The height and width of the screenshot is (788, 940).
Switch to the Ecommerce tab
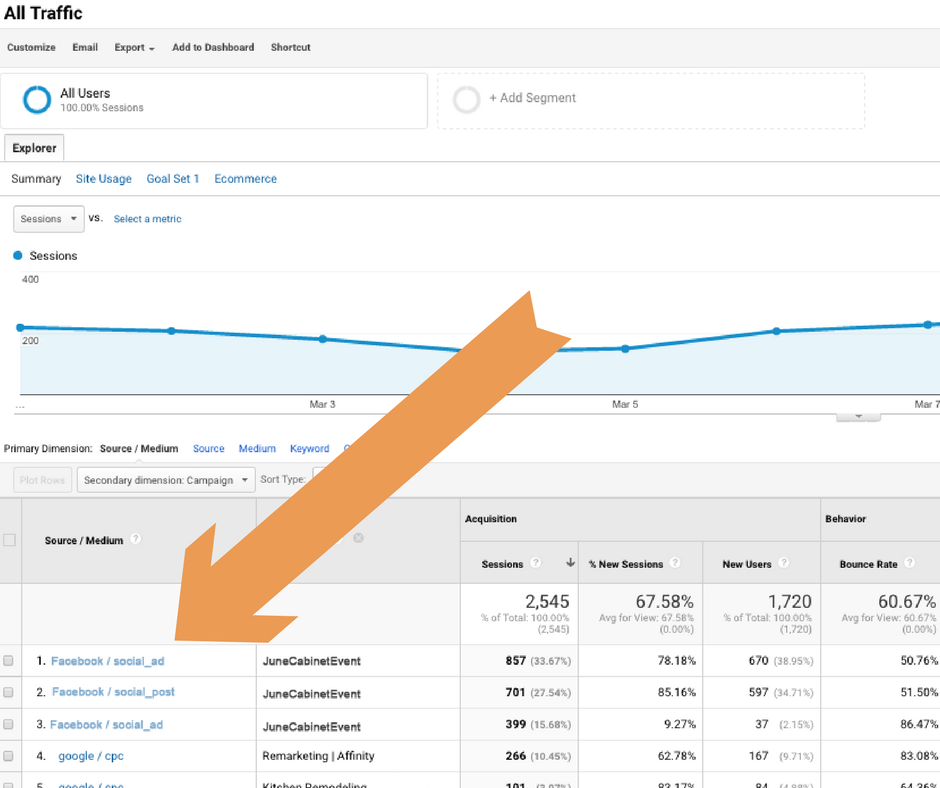click(x=245, y=179)
